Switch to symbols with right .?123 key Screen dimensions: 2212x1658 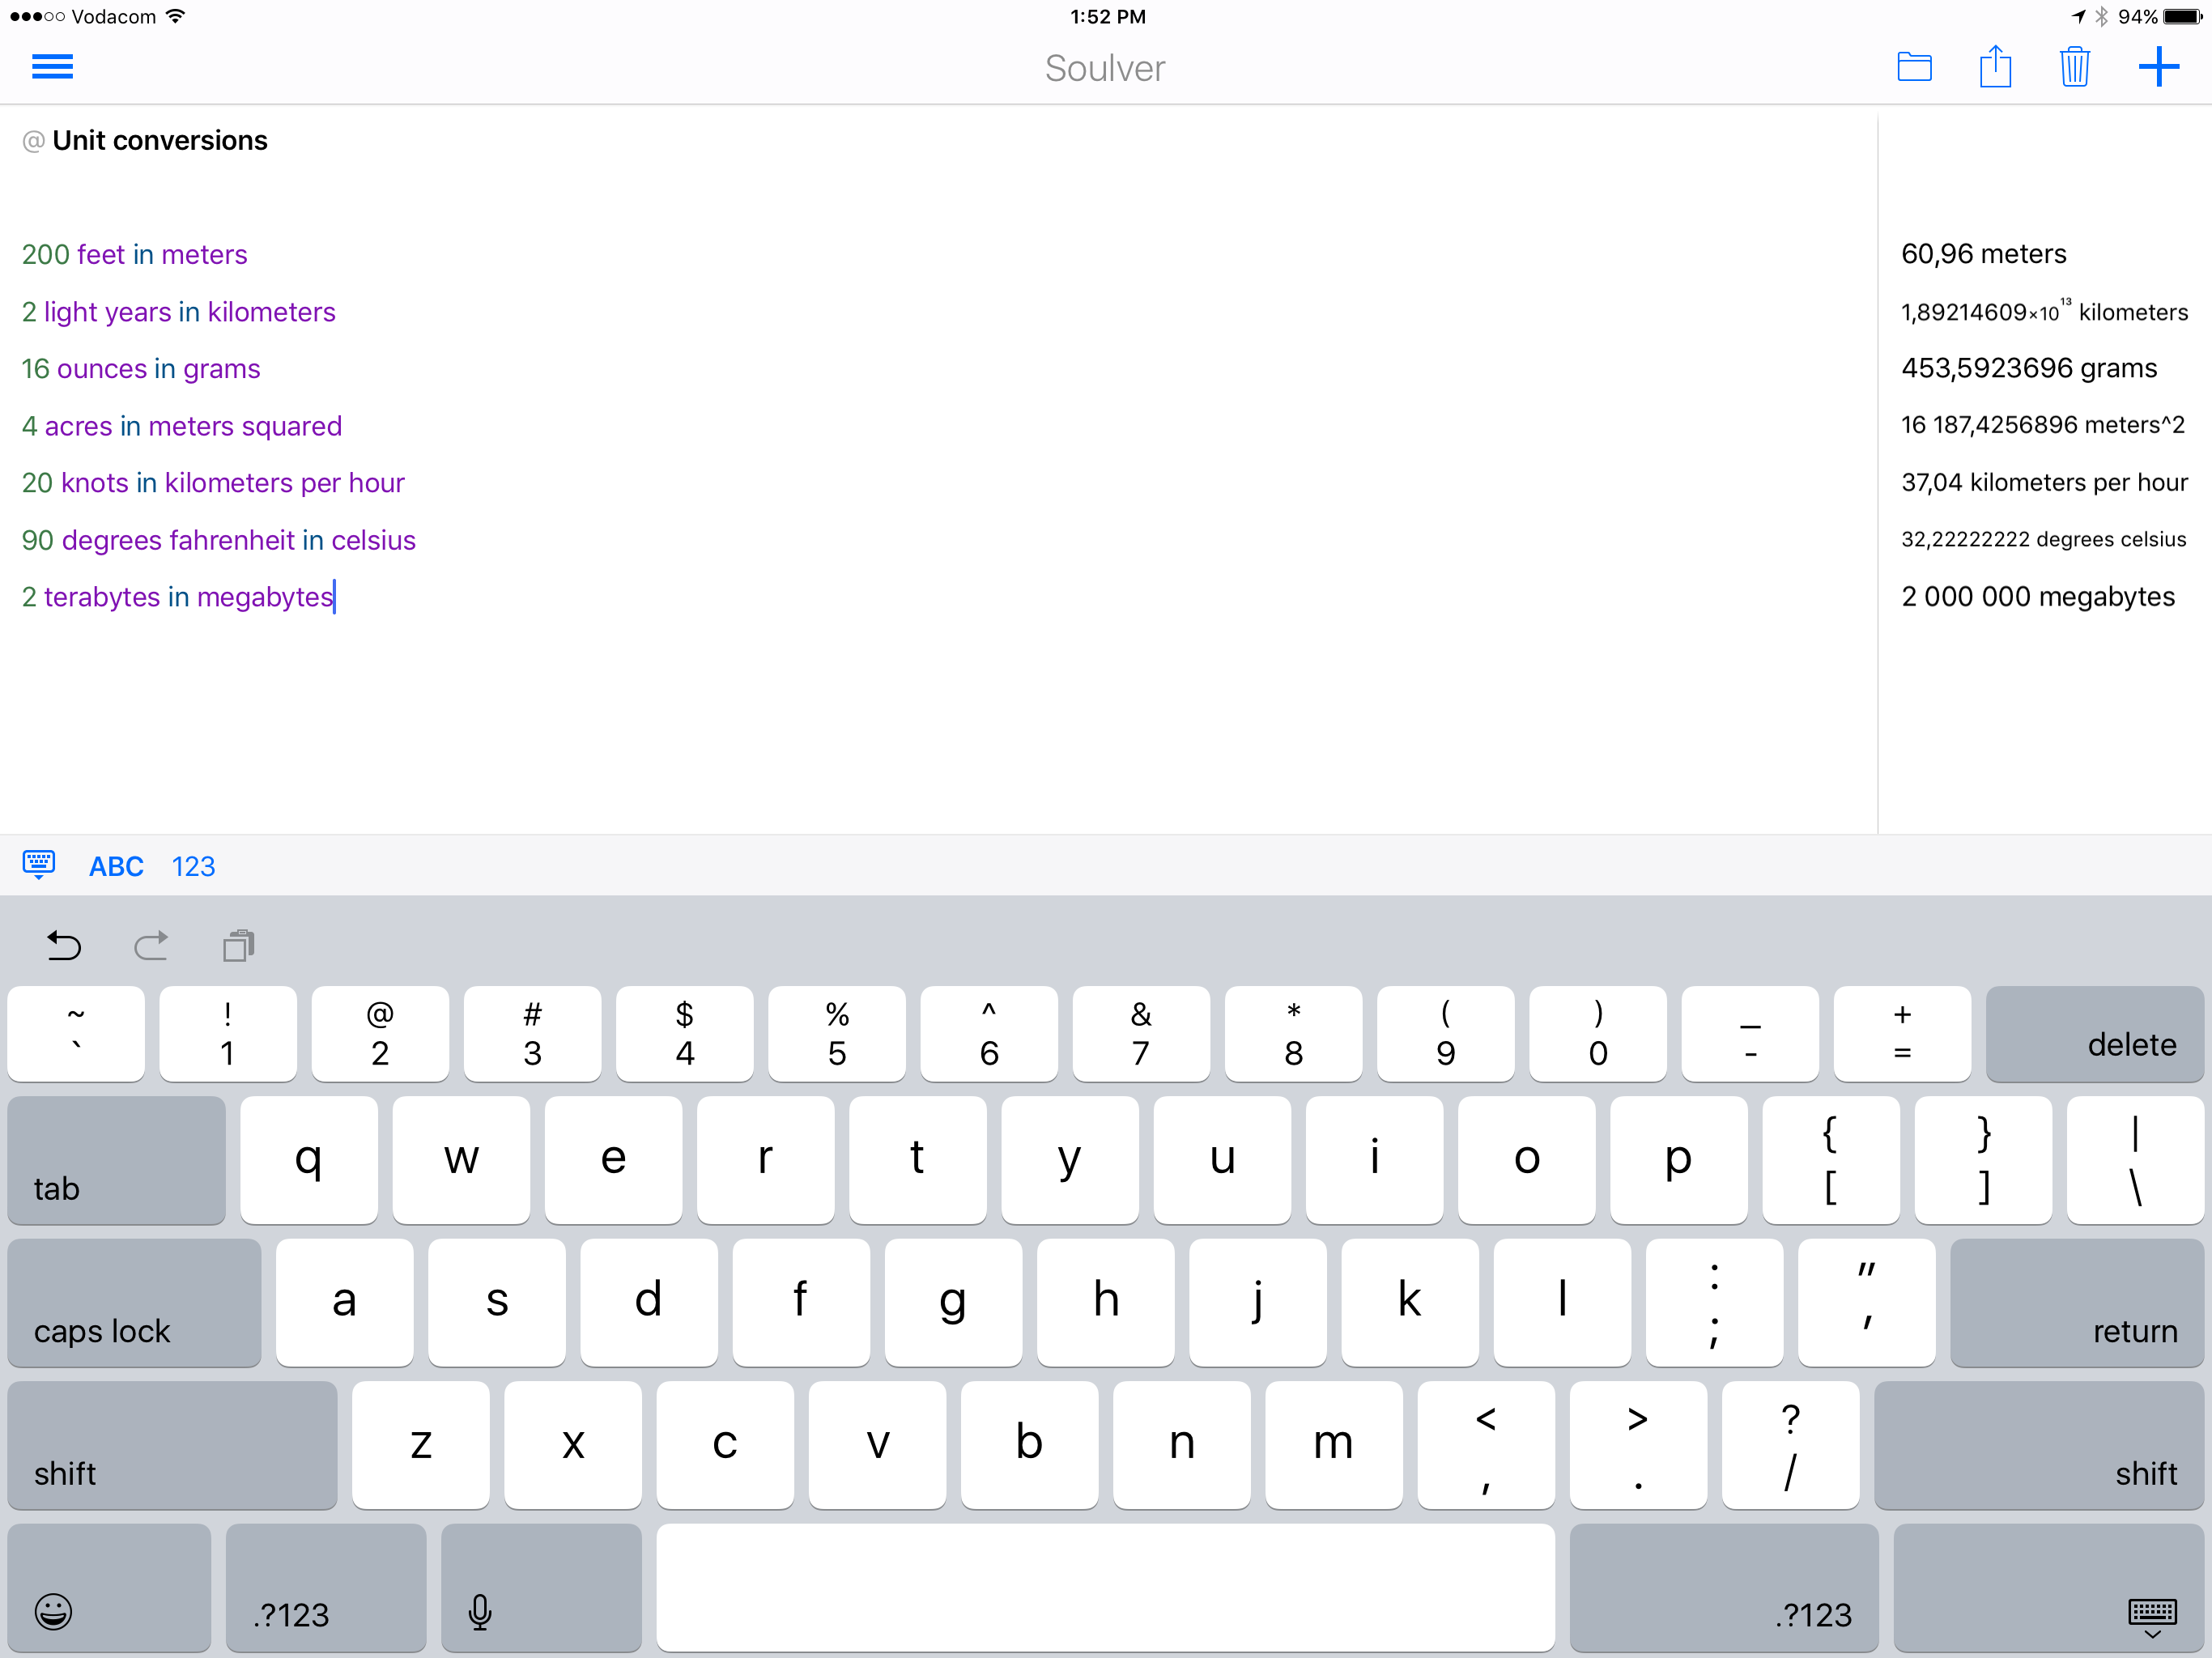coord(1724,1588)
